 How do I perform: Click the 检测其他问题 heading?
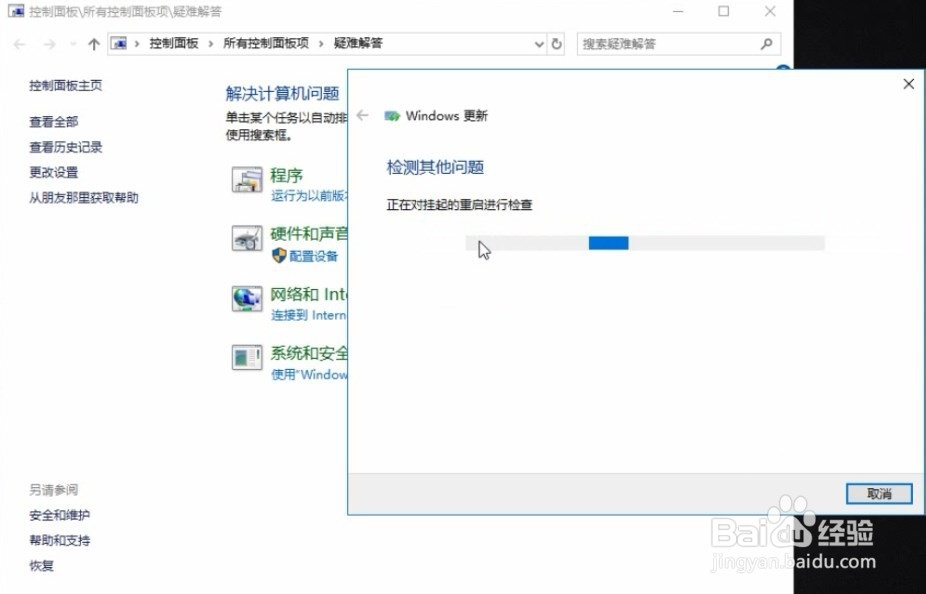click(x=435, y=167)
